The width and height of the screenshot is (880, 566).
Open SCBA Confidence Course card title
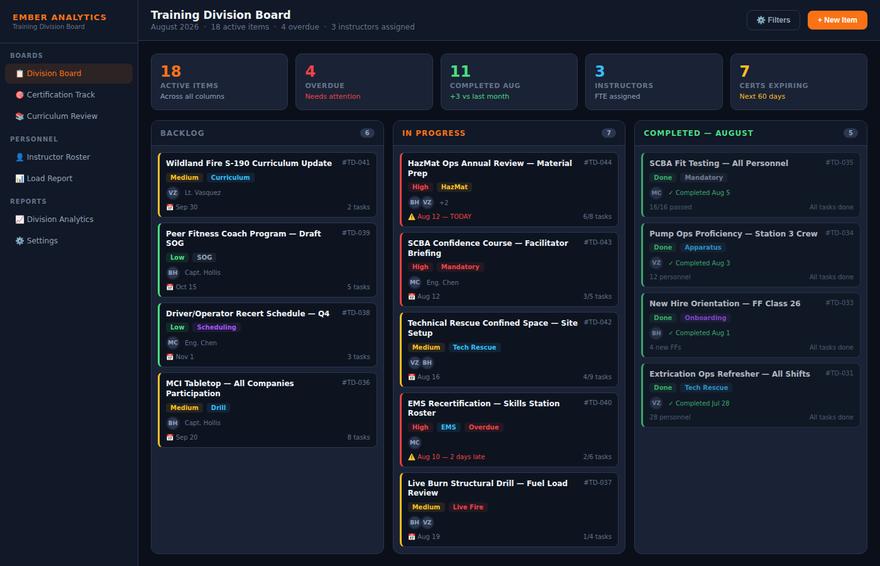click(x=487, y=248)
